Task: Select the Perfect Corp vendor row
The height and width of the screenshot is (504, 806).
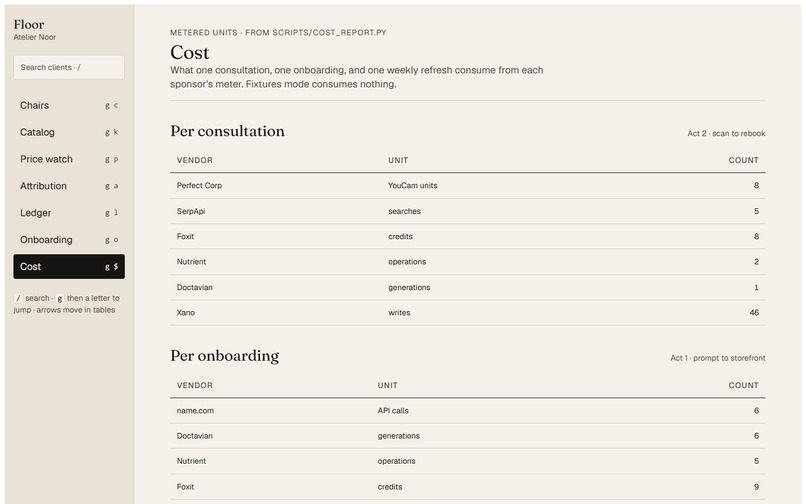Action: pyautogui.click(x=468, y=186)
